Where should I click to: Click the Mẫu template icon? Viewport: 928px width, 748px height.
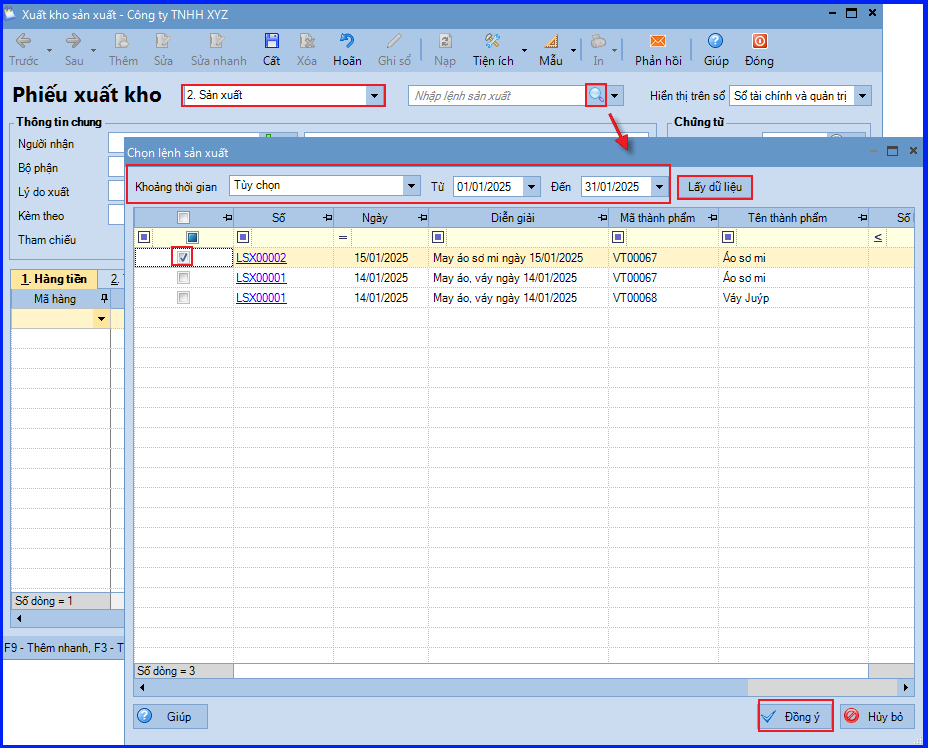[551, 41]
